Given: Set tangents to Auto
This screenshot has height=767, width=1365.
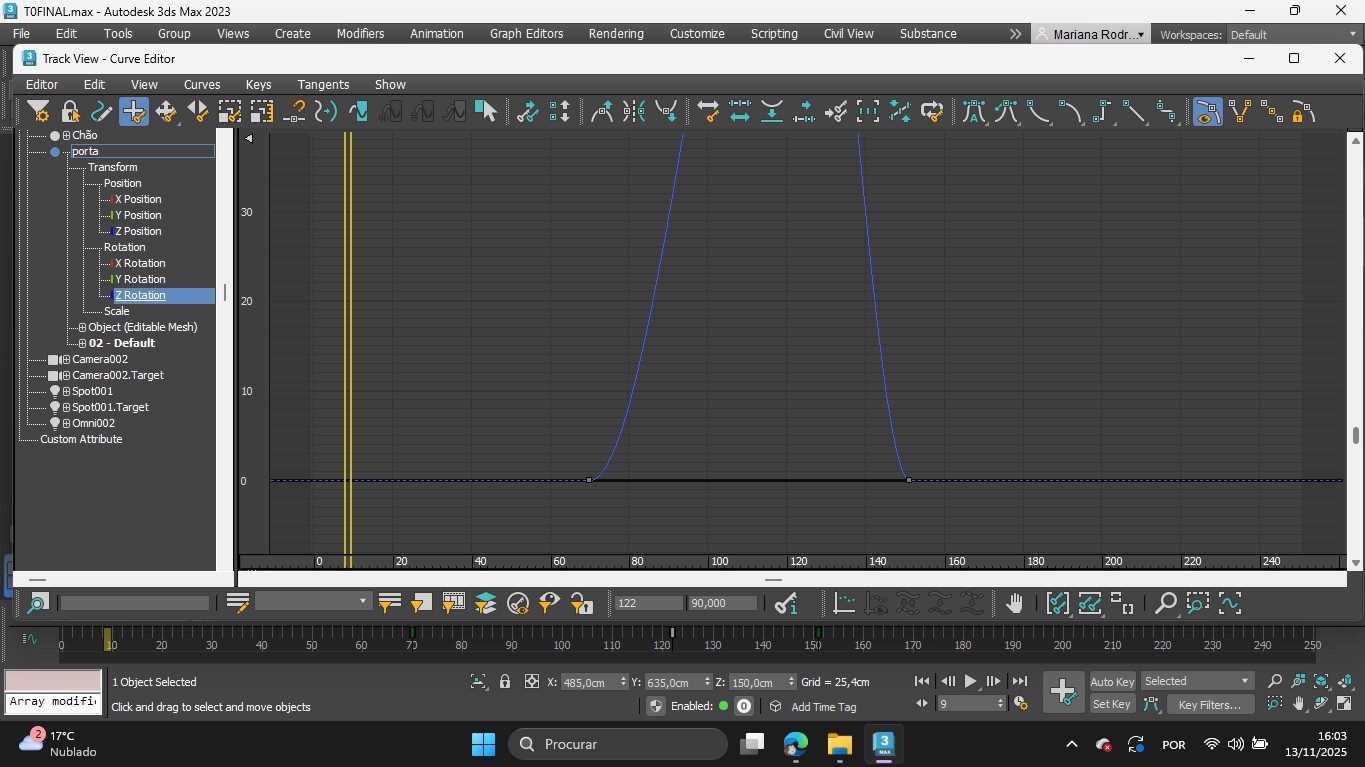Looking at the screenshot, I should [x=973, y=111].
